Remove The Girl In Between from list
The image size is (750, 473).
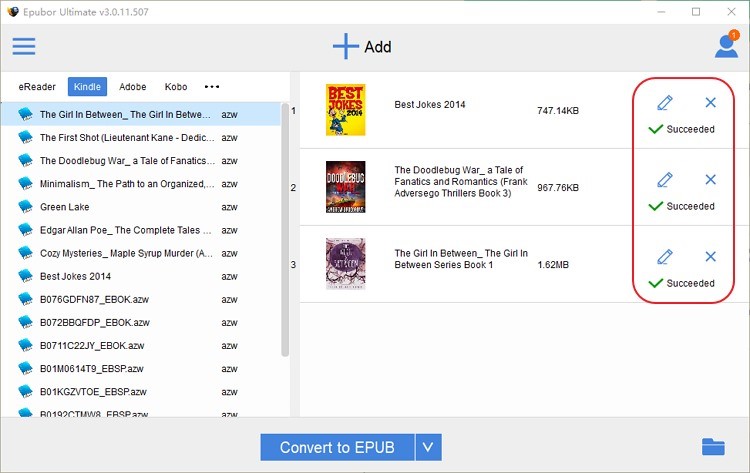click(710, 257)
